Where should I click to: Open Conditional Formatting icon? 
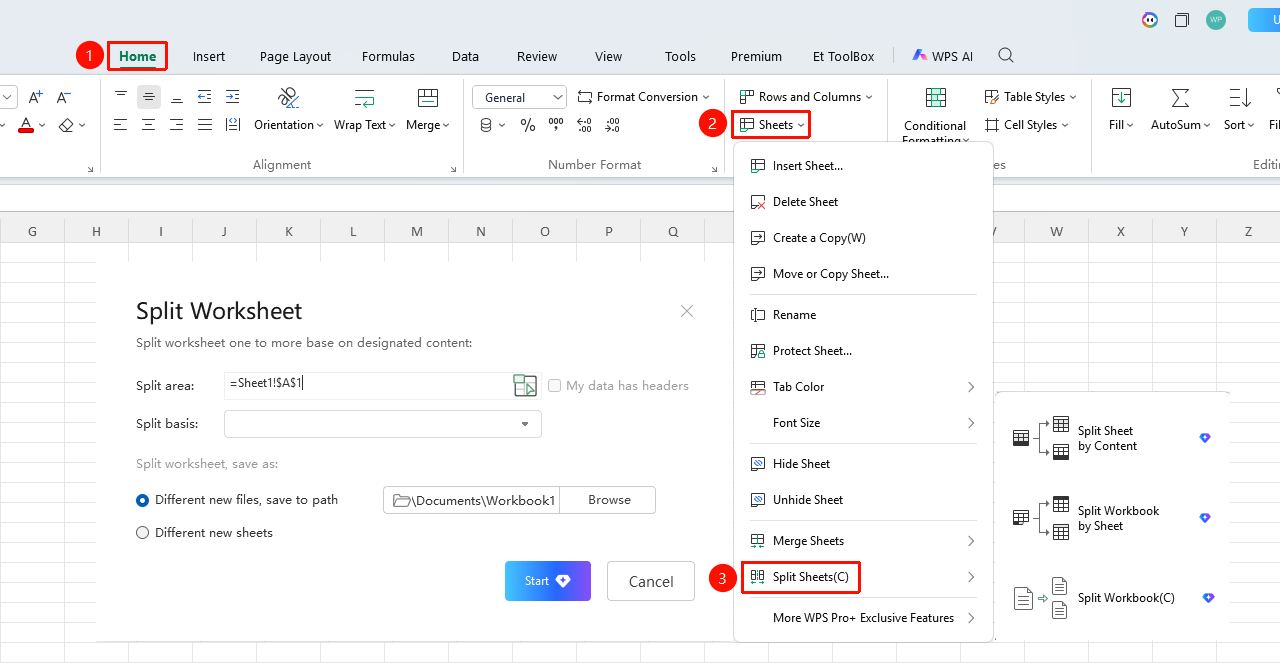pyautogui.click(x=936, y=97)
